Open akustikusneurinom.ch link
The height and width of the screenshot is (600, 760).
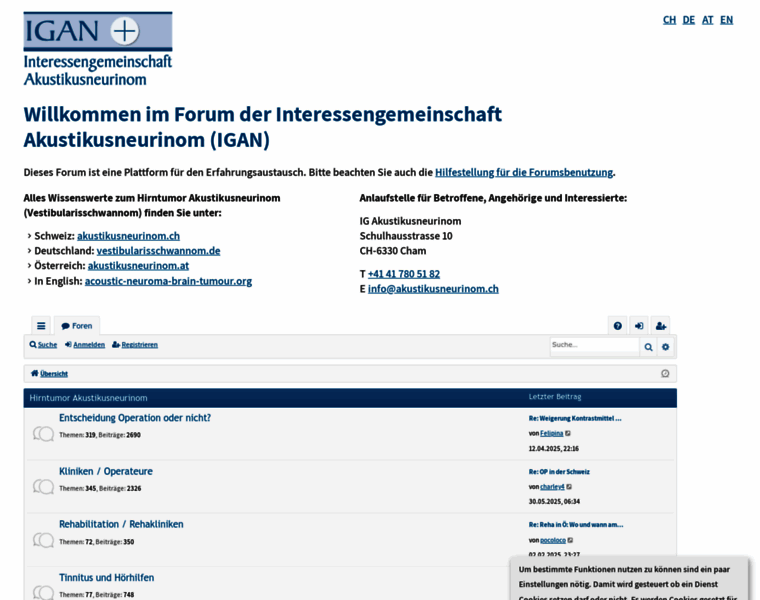(128, 236)
